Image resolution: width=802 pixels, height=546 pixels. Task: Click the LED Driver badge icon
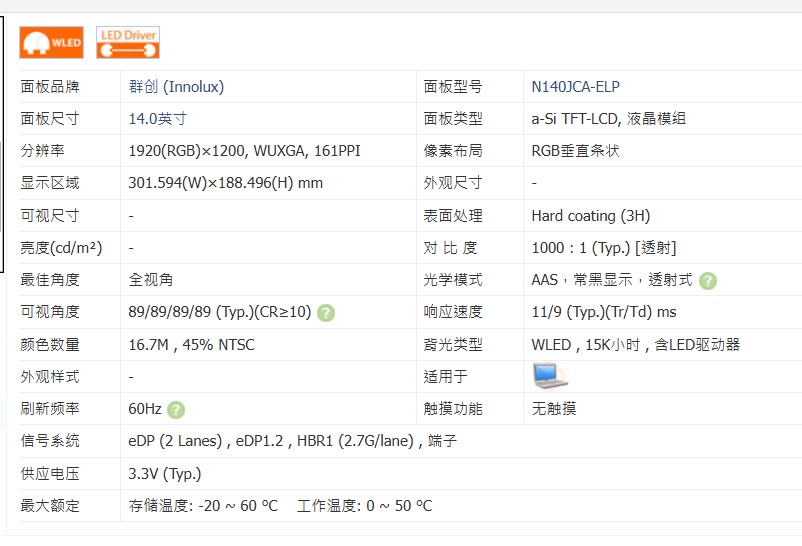tap(128, 42)
